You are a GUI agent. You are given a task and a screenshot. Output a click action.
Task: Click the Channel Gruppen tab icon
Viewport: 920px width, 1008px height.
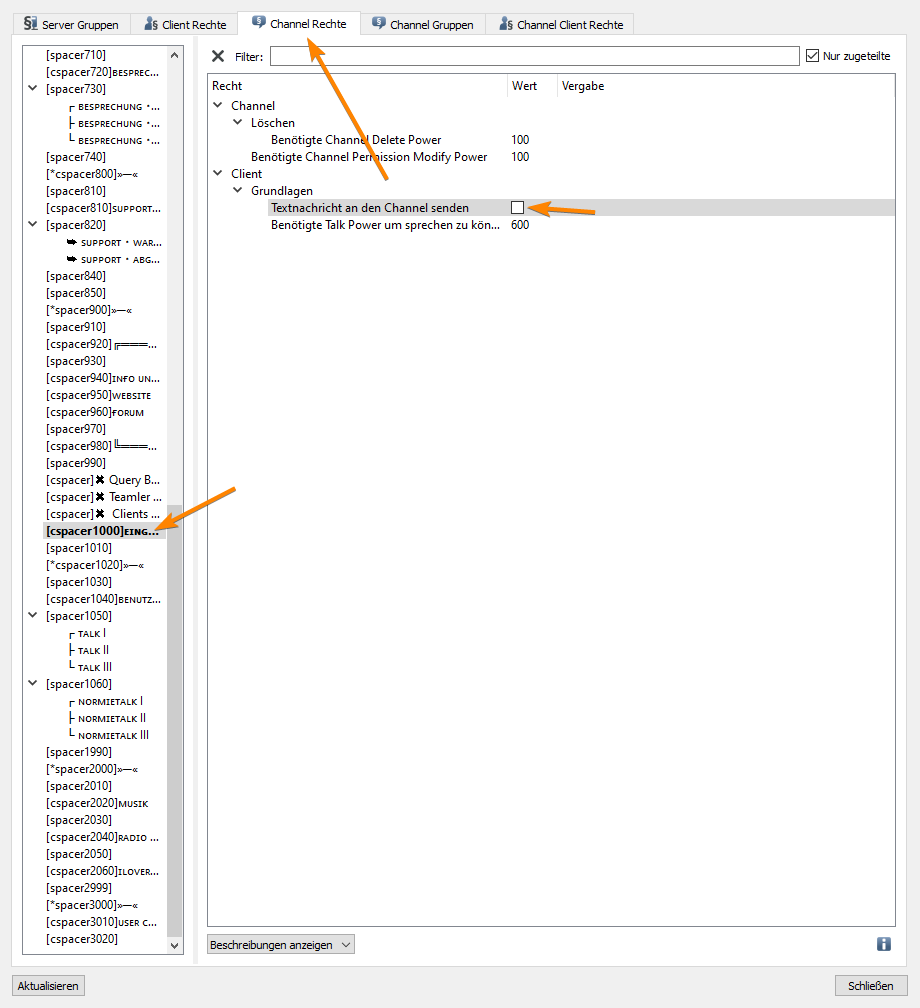tap(379, 24)
